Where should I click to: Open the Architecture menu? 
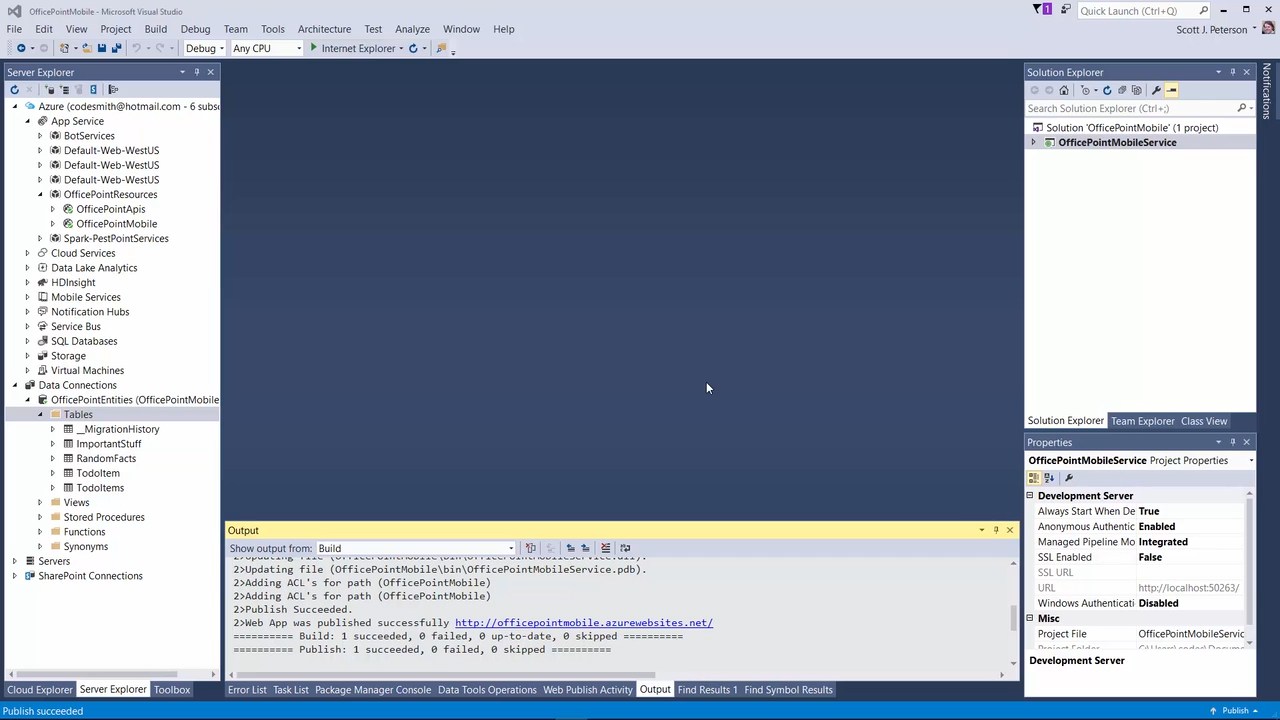[324, 29]
